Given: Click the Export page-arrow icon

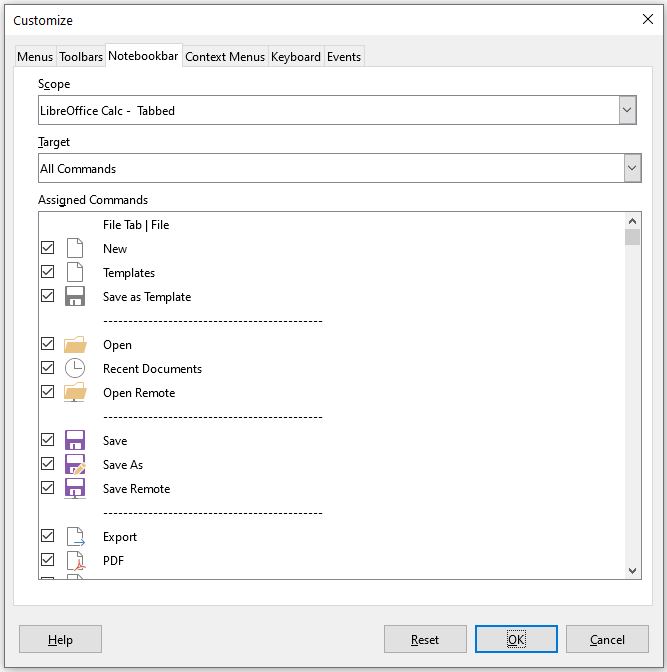Looking at the screenshot, I should [x=75, y=537].
